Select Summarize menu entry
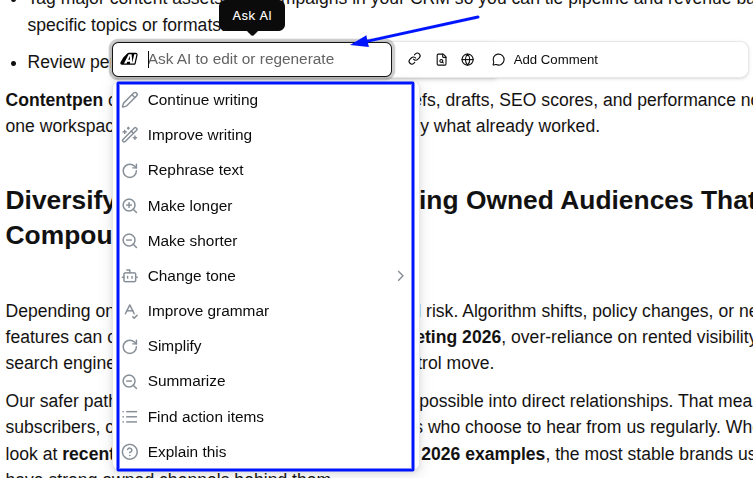Screen dimensions: 753x478 pos(265,381)
